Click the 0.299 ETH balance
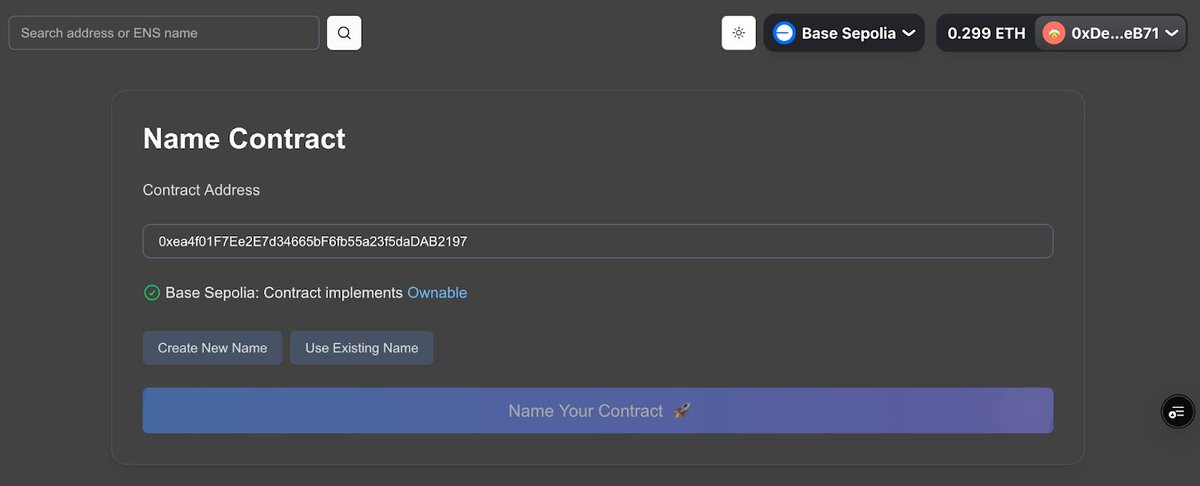This screenshot has width=1200, height=486. (x=986, y=33)
